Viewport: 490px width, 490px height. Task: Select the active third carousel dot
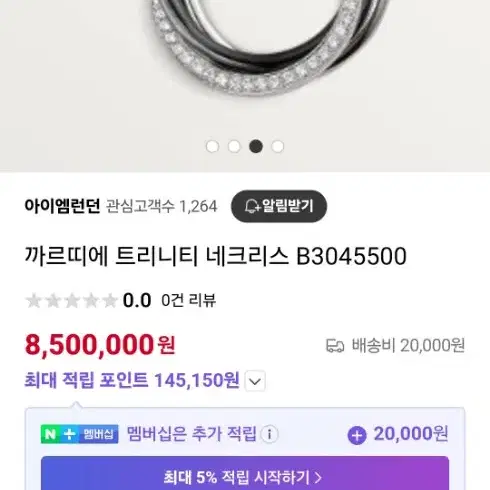(256, 146)
